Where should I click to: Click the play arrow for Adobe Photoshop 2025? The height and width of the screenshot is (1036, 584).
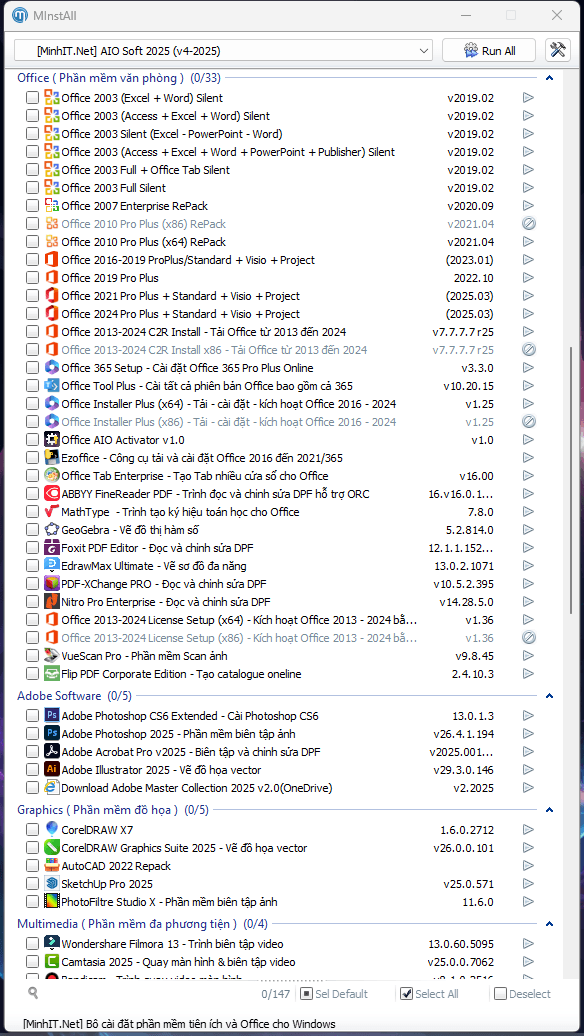528,733
